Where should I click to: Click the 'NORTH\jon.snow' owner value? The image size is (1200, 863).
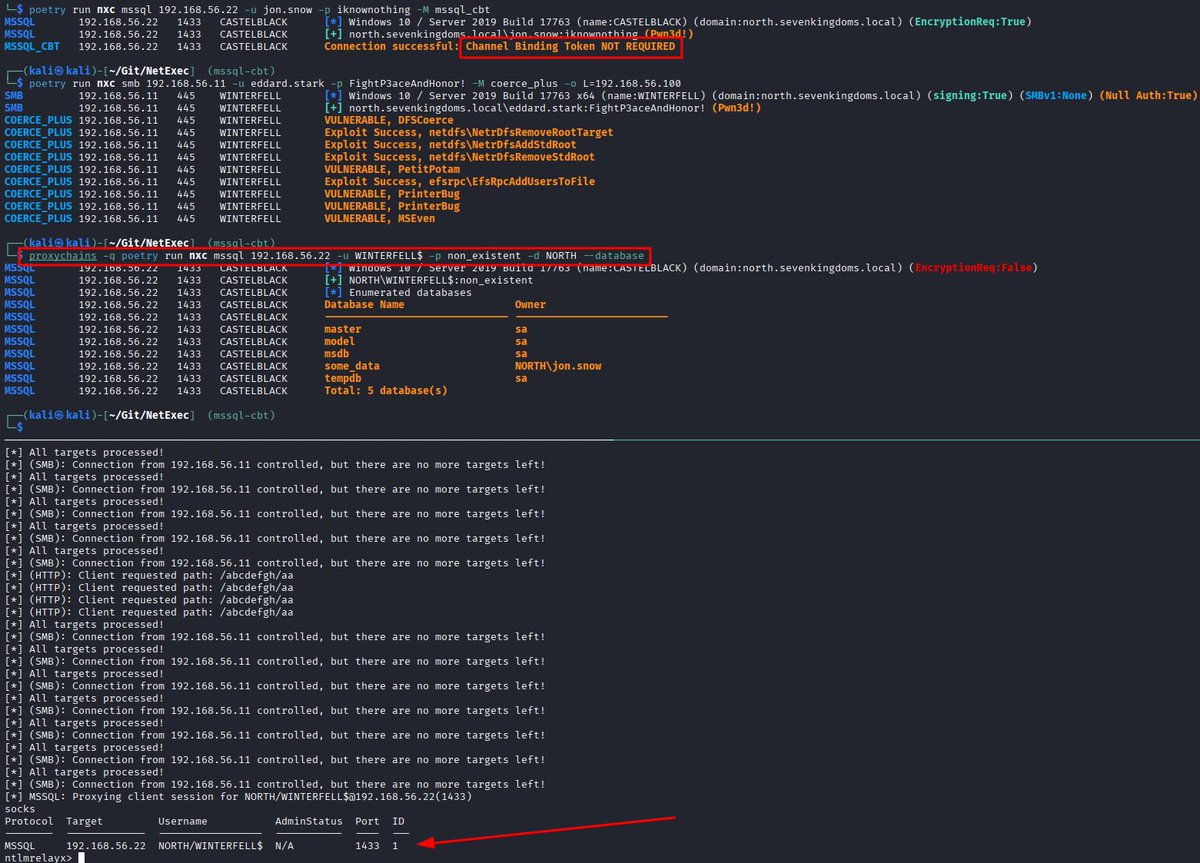[x=558, y=366]
